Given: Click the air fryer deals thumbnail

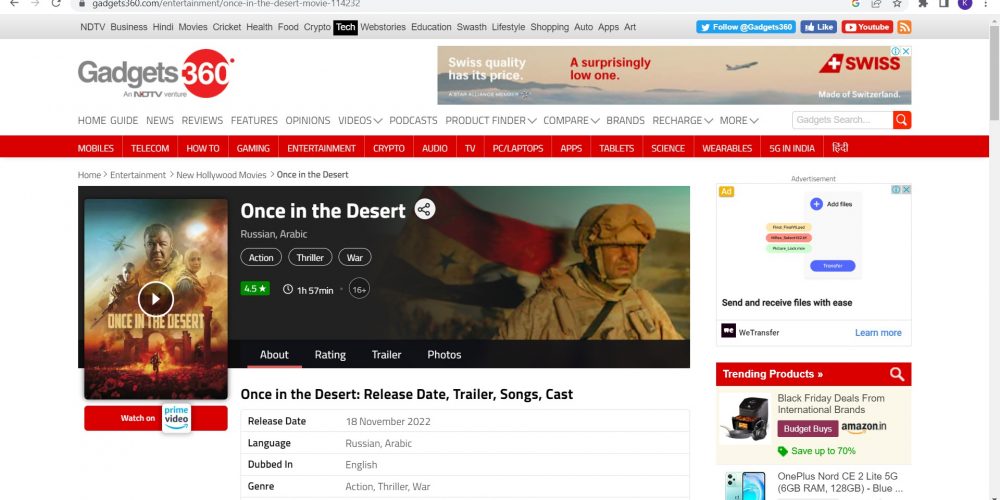Looking at the screenshot, I should (745, 418).
